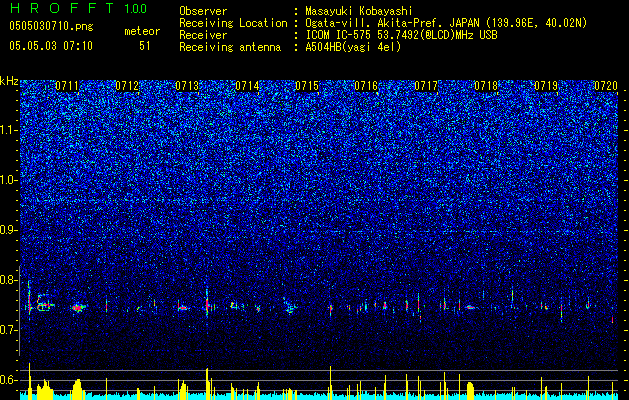Select the 0717 time marker
Image resolution: width=629 pixels, height=400 pixels.
(x=426, y=86)
